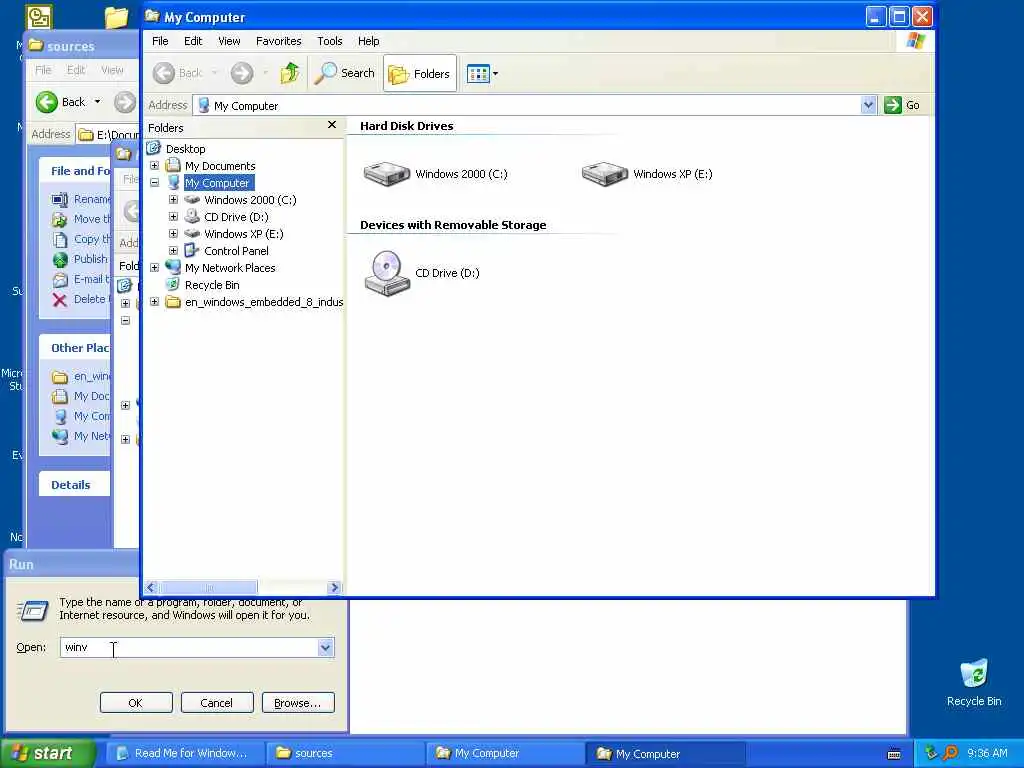The width and height of the screenshot is (1024, 768).
Task: Expand en_windows_embedded_8 folder node
Action: click(155, 302)
